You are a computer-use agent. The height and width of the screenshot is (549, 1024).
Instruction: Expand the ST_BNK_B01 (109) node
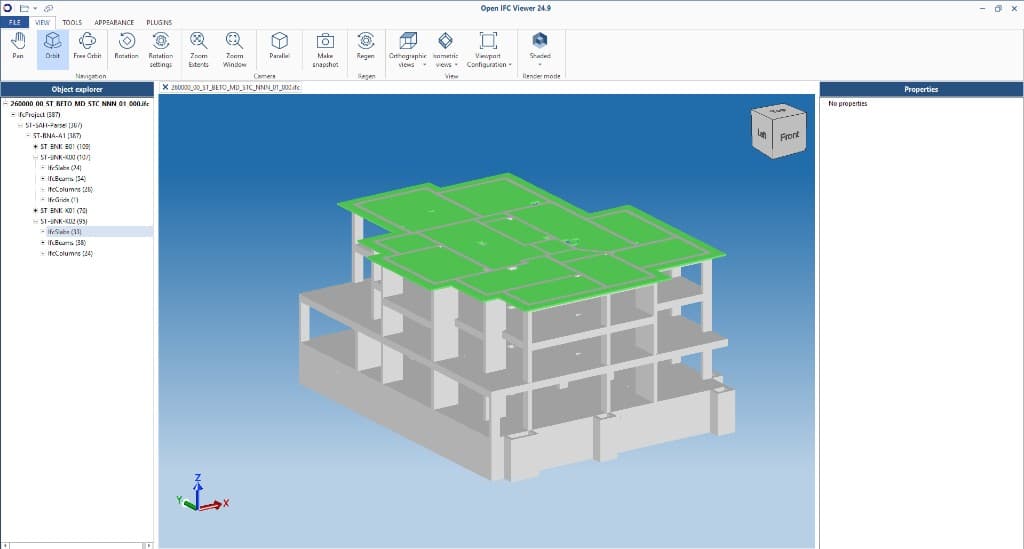(x=35, y=147)
